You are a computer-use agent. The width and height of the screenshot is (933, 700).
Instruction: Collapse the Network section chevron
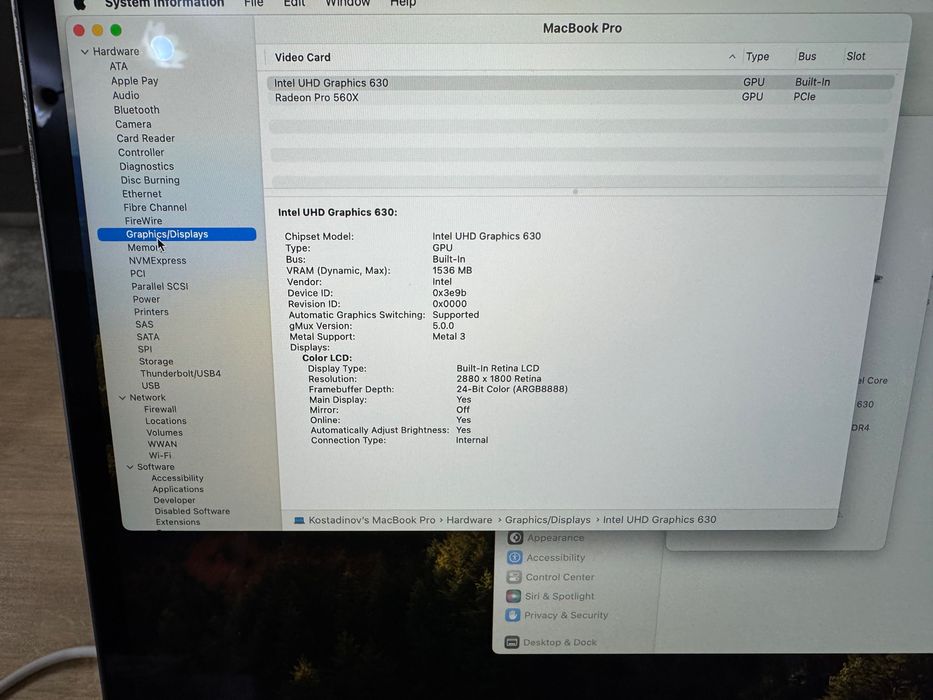(122, 398)
